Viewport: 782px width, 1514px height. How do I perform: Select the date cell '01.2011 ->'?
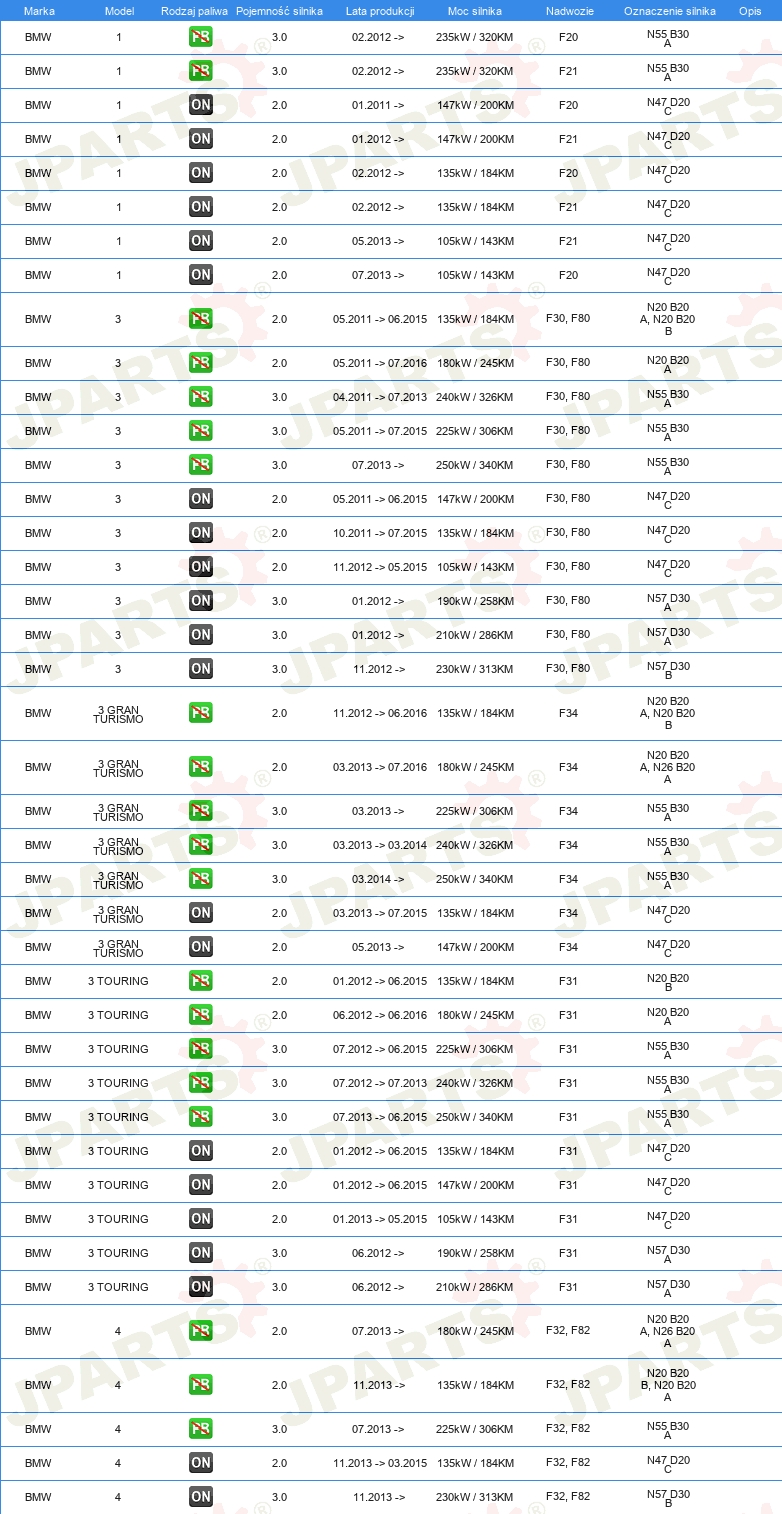(x=378, y=105)
